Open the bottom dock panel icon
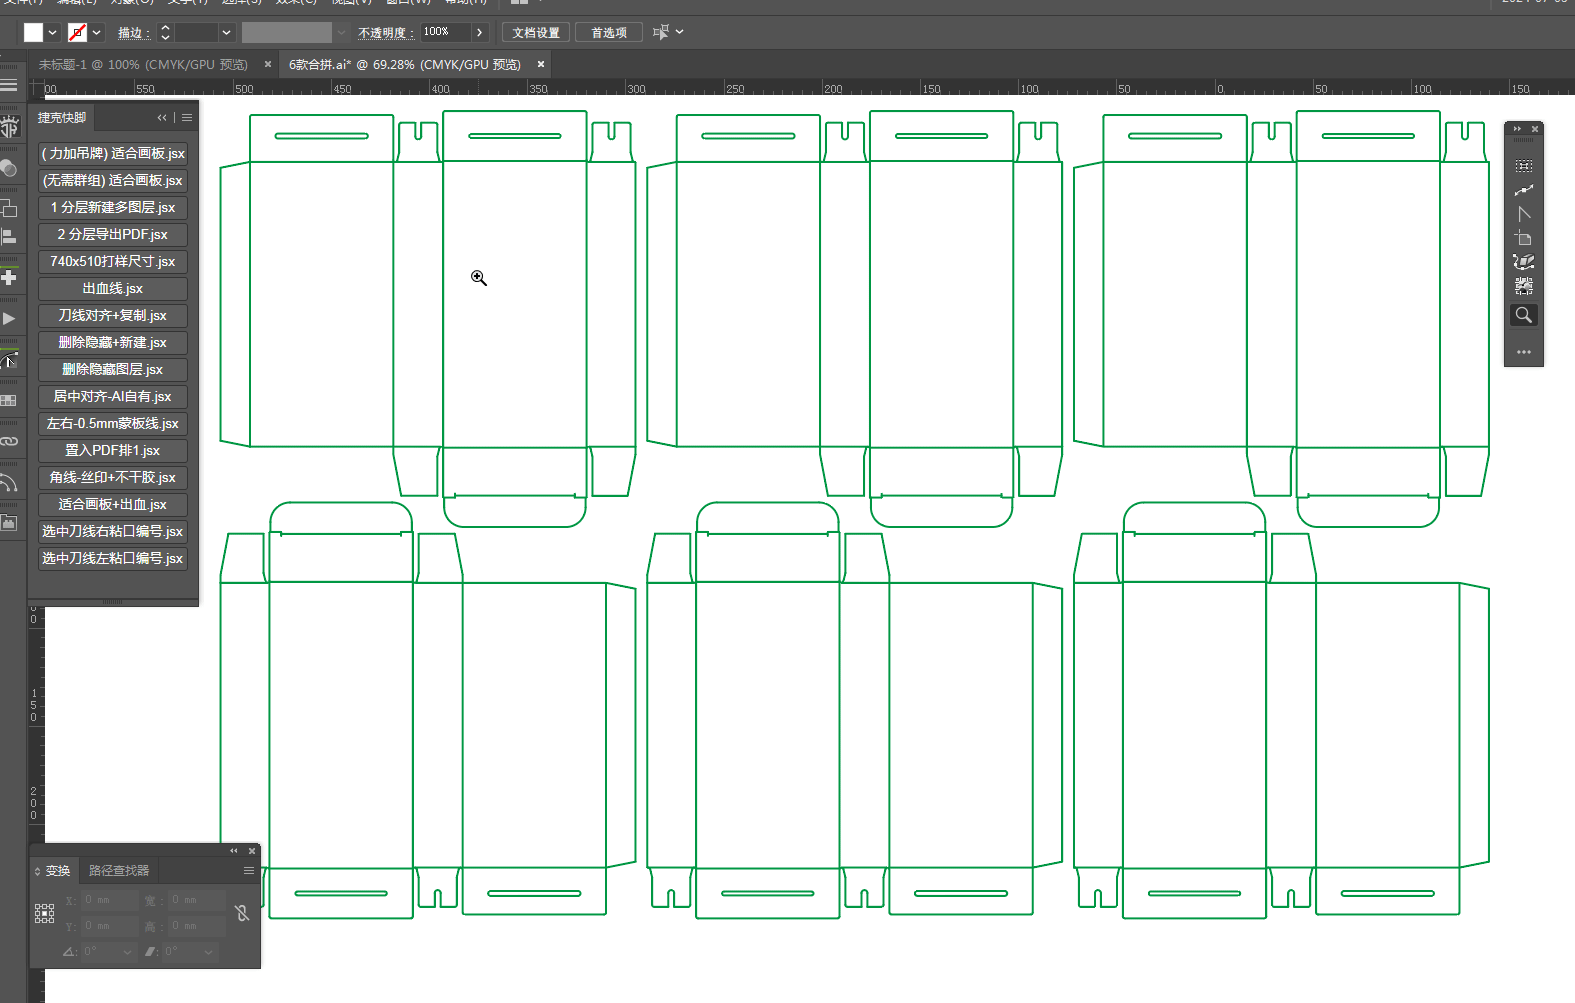This screenshot has height=1003, width=1575. (9, 523)
